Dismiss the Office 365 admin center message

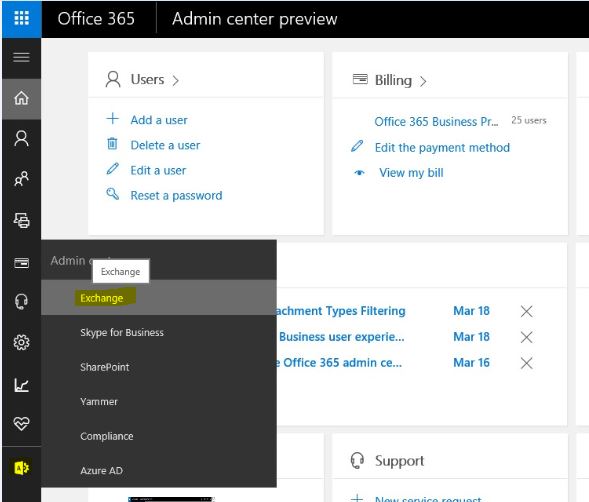click(526, 363)
